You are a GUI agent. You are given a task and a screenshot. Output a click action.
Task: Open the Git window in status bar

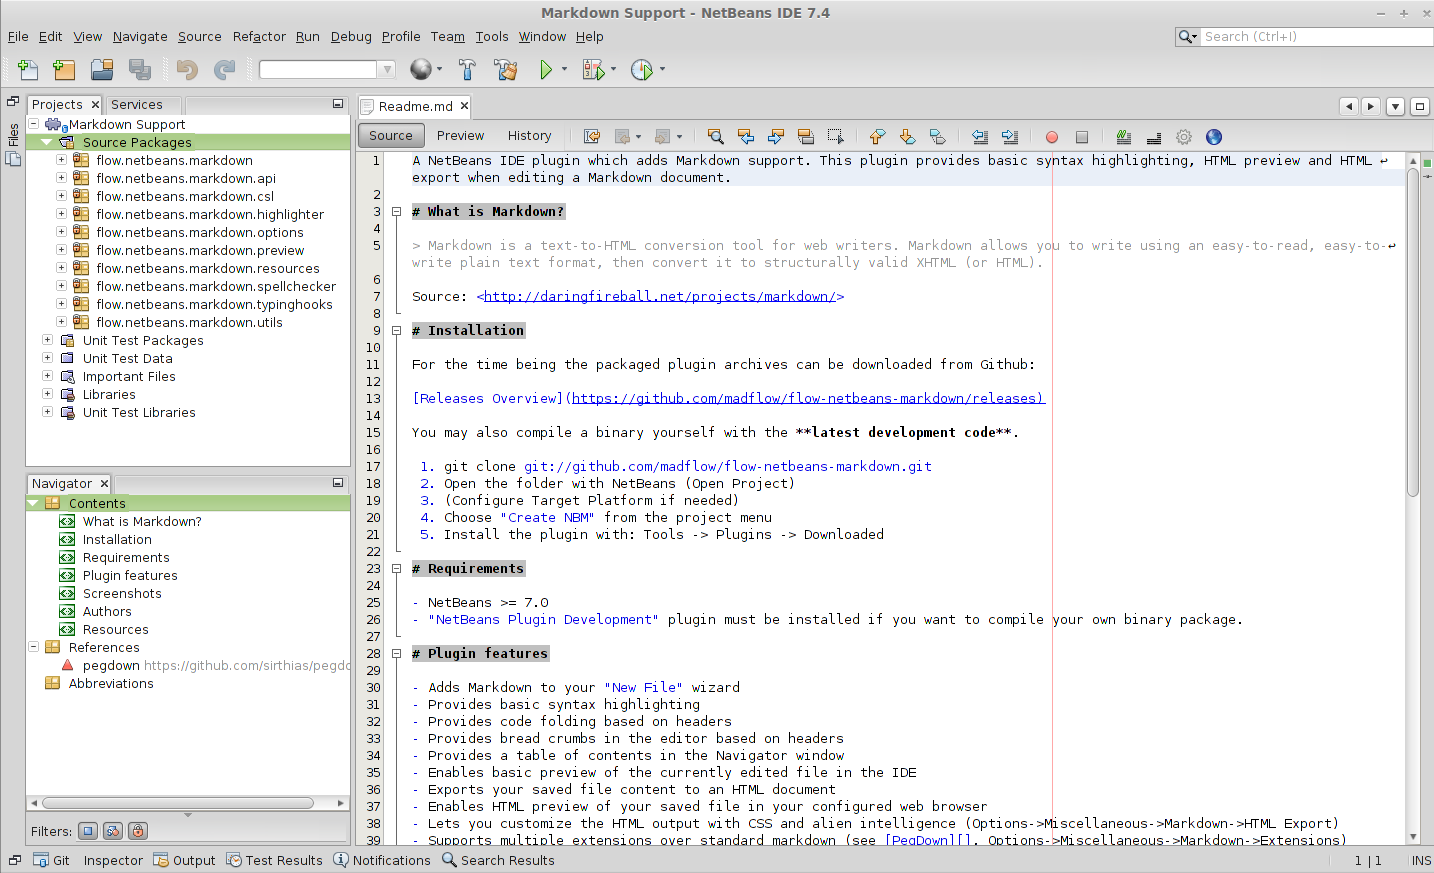tap(52, 860)
